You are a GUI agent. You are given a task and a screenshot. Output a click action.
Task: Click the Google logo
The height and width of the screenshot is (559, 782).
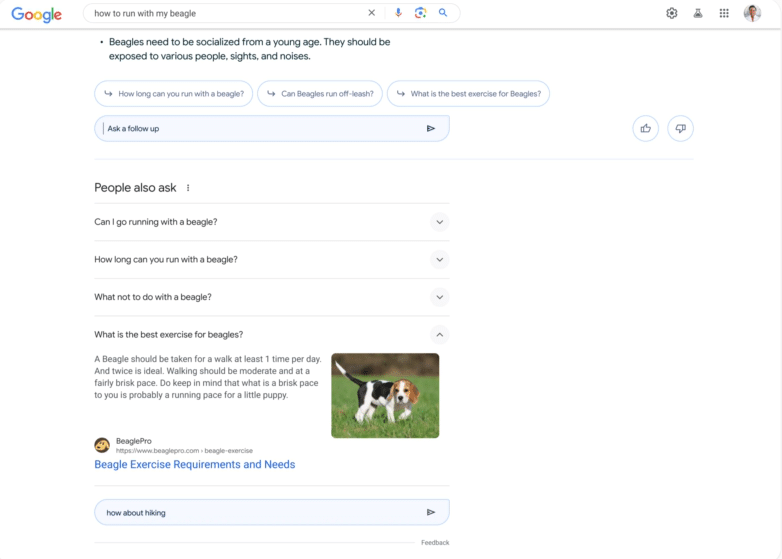(x=36, y=14)
